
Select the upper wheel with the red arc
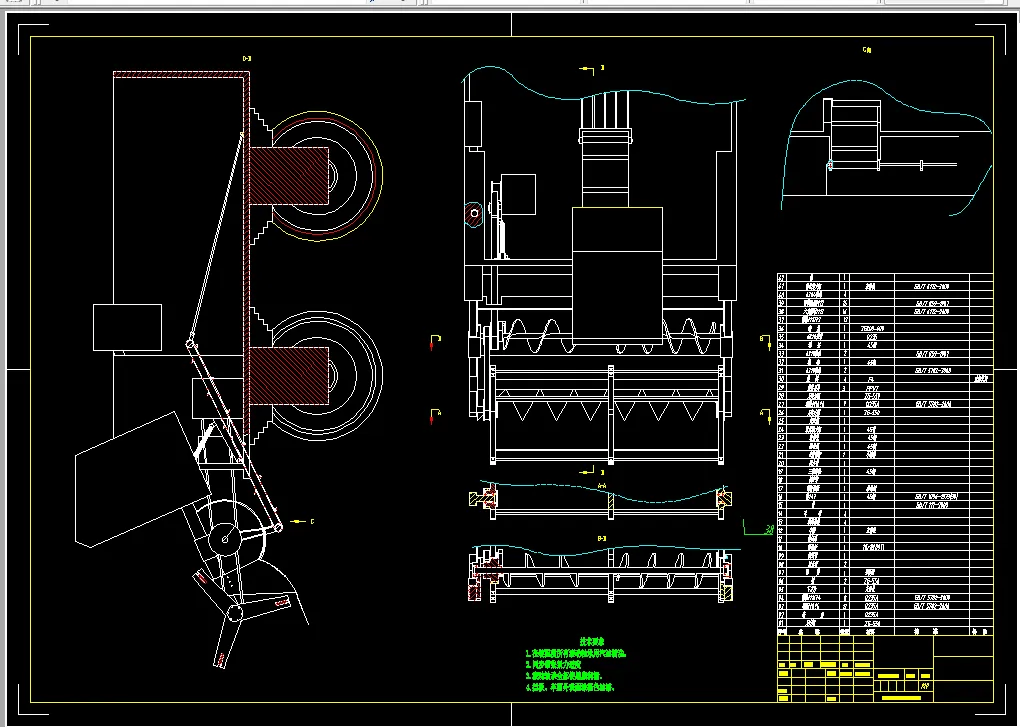click(x=325, y=176)
